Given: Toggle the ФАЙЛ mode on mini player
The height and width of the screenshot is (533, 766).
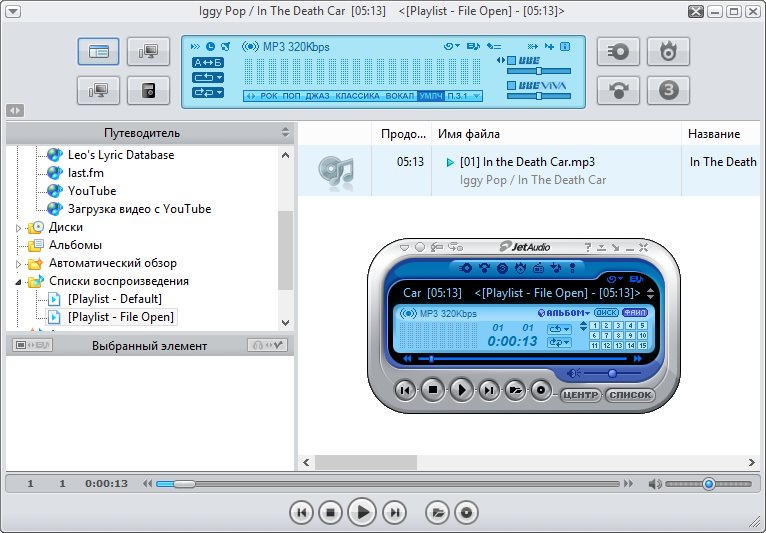Looking at the screenshot, I should point(635,312).
